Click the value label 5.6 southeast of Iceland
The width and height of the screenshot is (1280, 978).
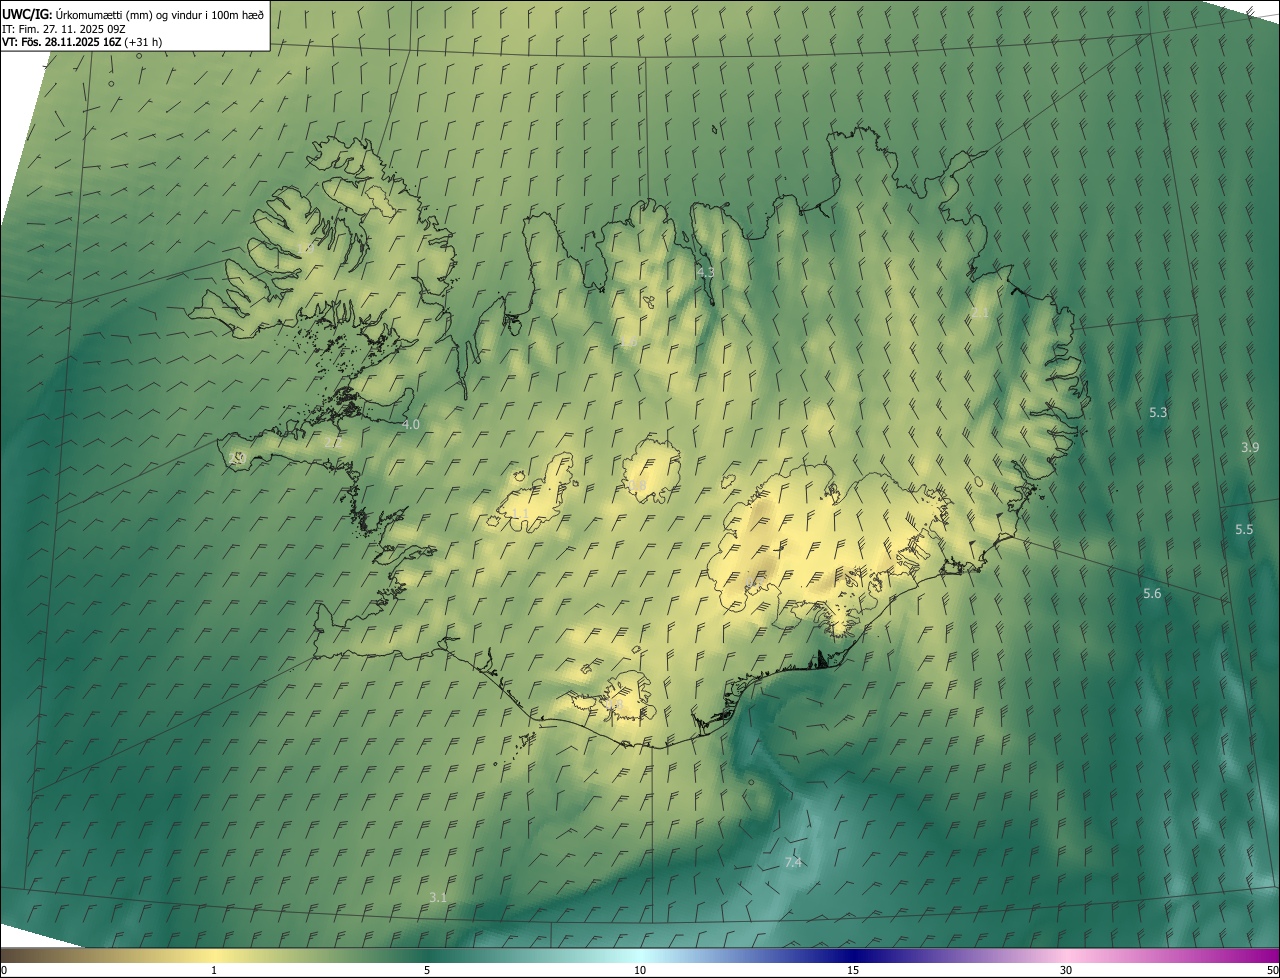pos(1152,593)
